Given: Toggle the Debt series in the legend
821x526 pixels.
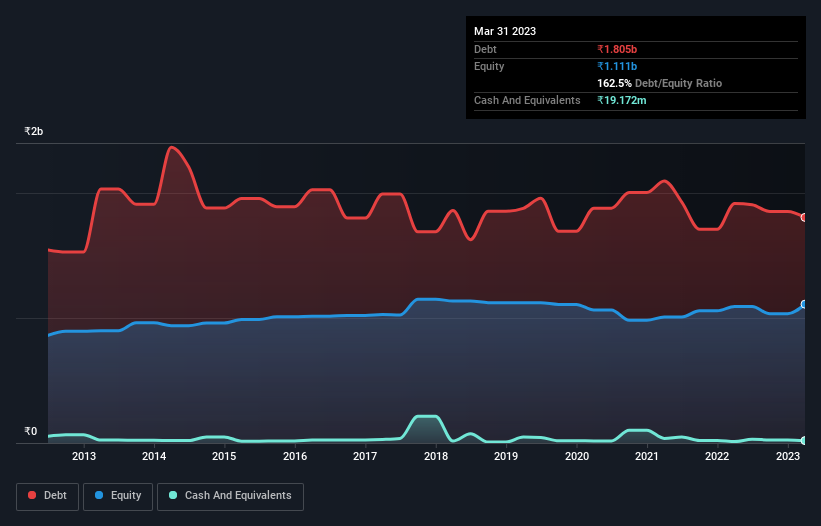Looking at the screenshot, I should point(48,496).
